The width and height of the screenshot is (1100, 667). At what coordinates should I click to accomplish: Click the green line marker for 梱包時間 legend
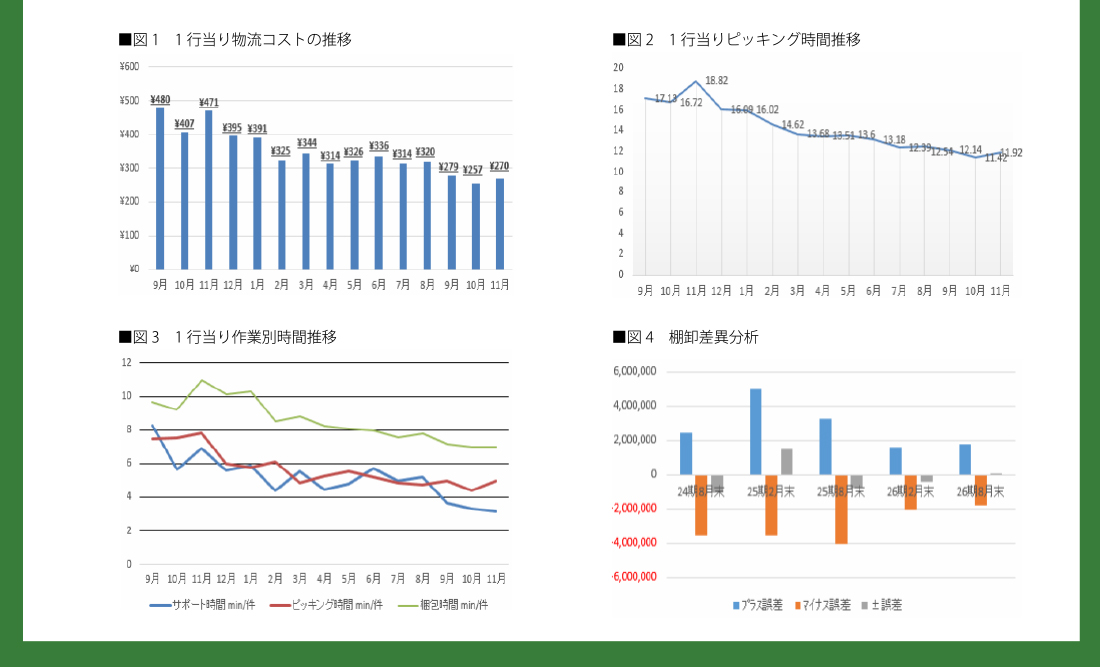(408, 605)
